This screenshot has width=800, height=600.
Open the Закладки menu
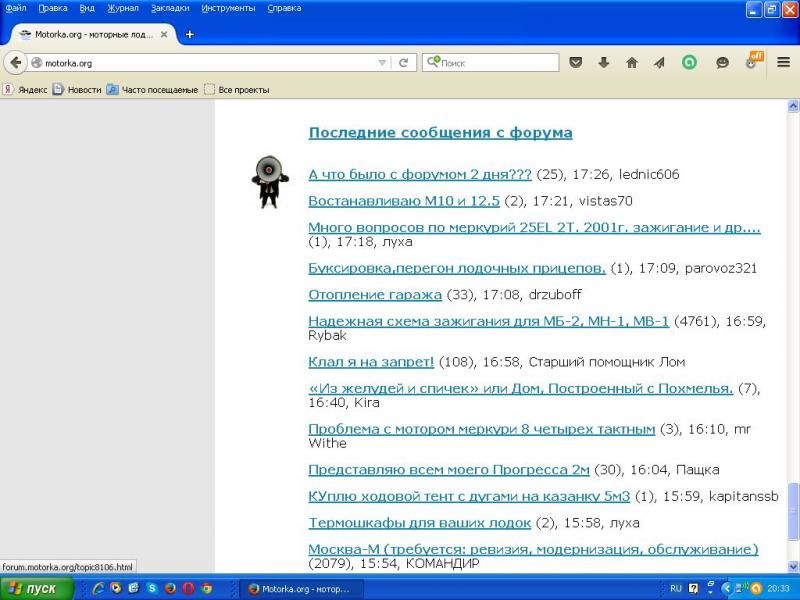(169, 8)
